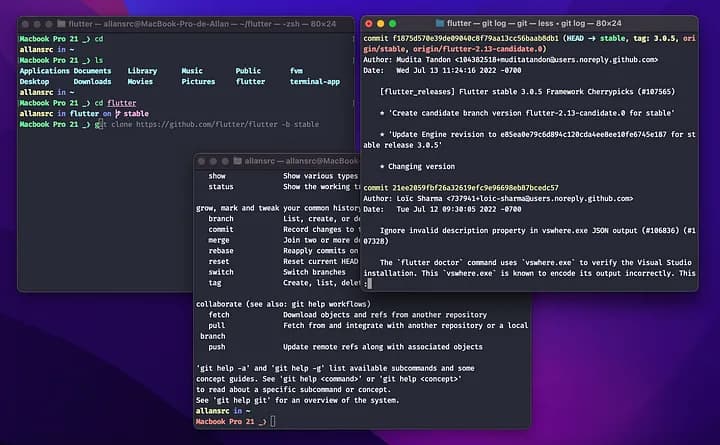Click the git branch symbol before stable
Image resolution: width=720 pixels, height=445 pixels.
pyautogui.click(x=118, y=113)
